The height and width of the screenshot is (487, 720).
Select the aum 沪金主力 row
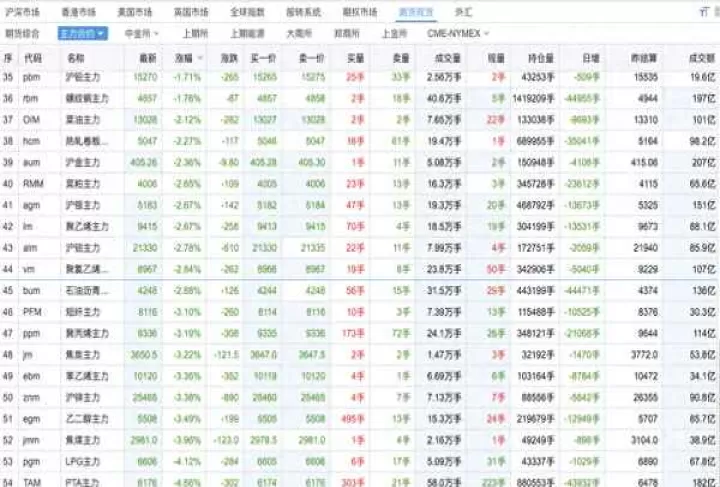pyautogui.click(x=360, y=162)
